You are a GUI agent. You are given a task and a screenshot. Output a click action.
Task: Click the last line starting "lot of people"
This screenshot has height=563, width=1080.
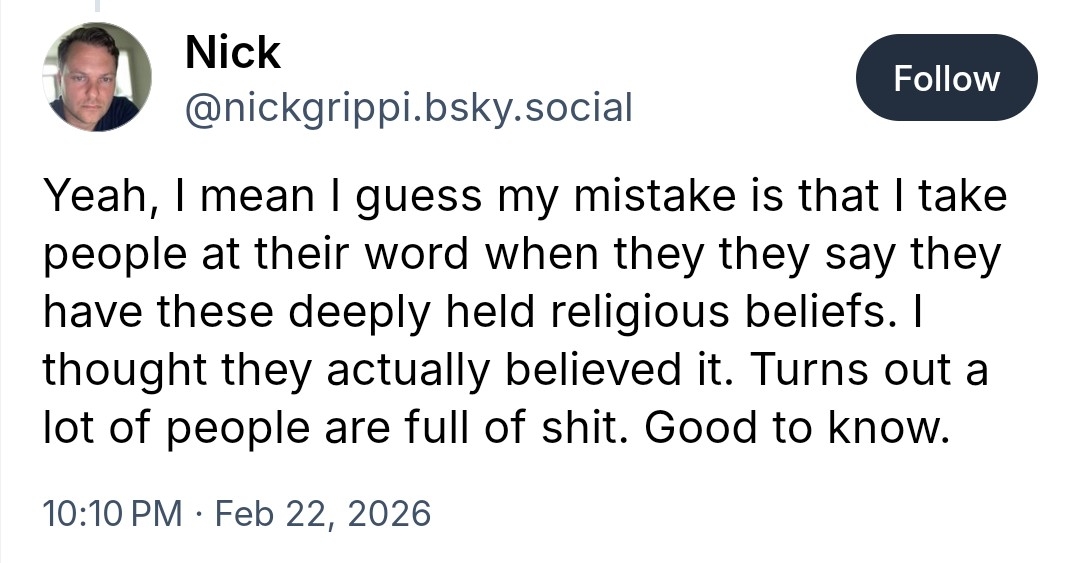[x=494, y=426]
